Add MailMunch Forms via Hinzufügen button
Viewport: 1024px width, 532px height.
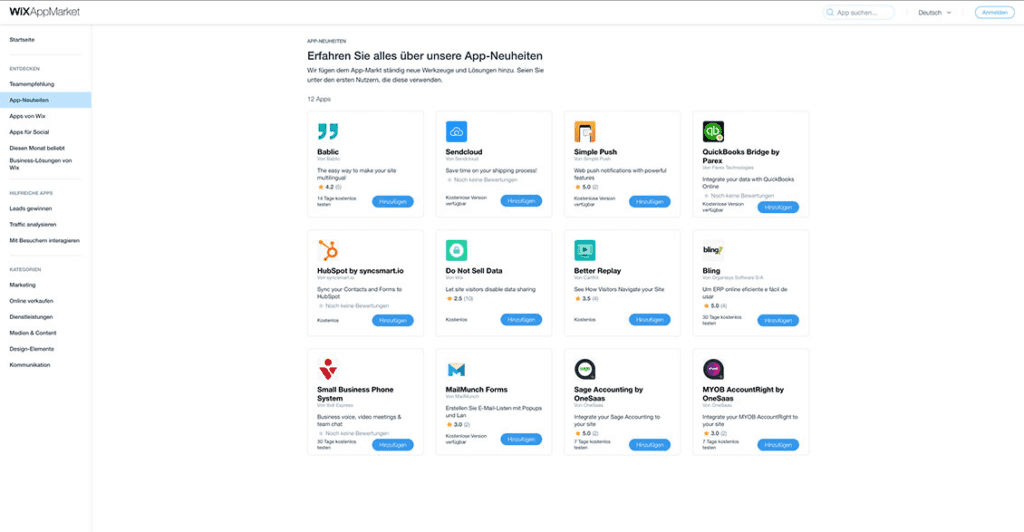tap(521, 439)
